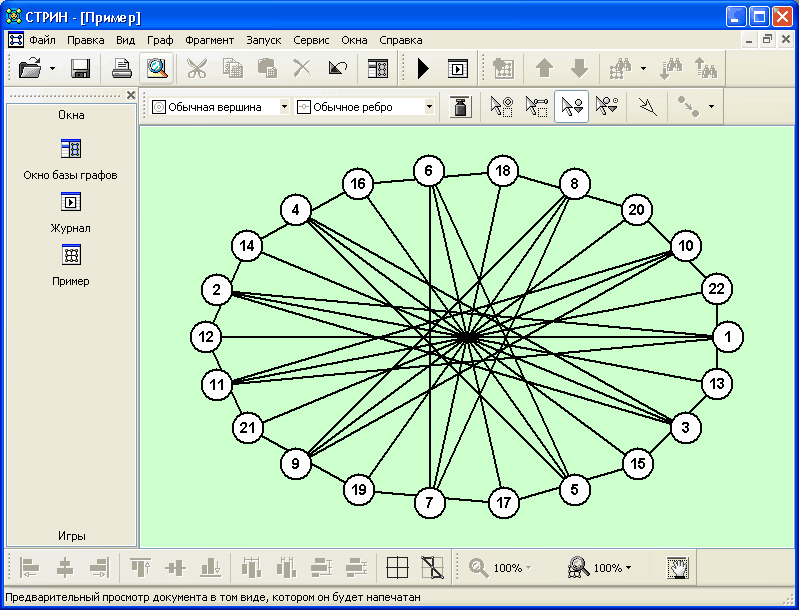Image resolution: width=799 pixels, height=610 pixels.
Task: Click find next binoculars down icon
Action: click(671, 68)
